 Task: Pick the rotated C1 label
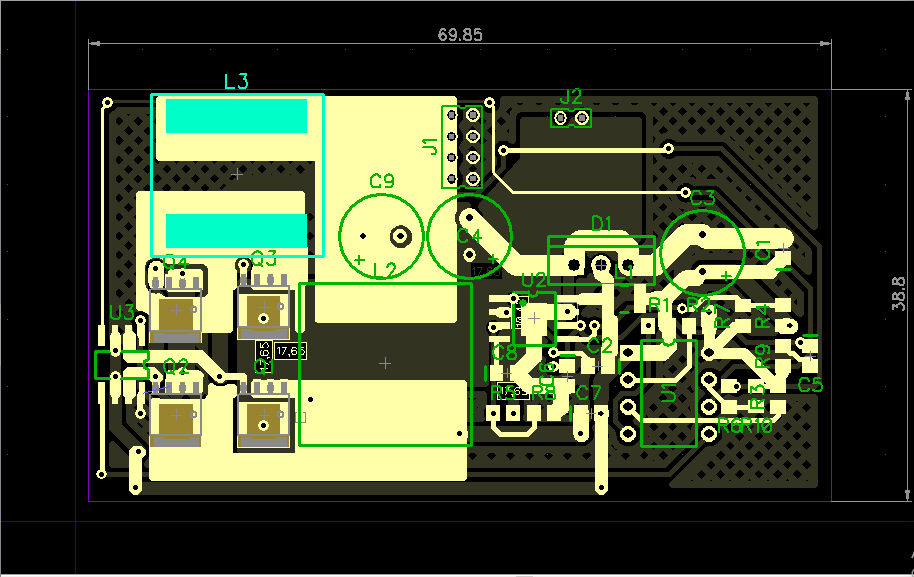coord(762,250)
